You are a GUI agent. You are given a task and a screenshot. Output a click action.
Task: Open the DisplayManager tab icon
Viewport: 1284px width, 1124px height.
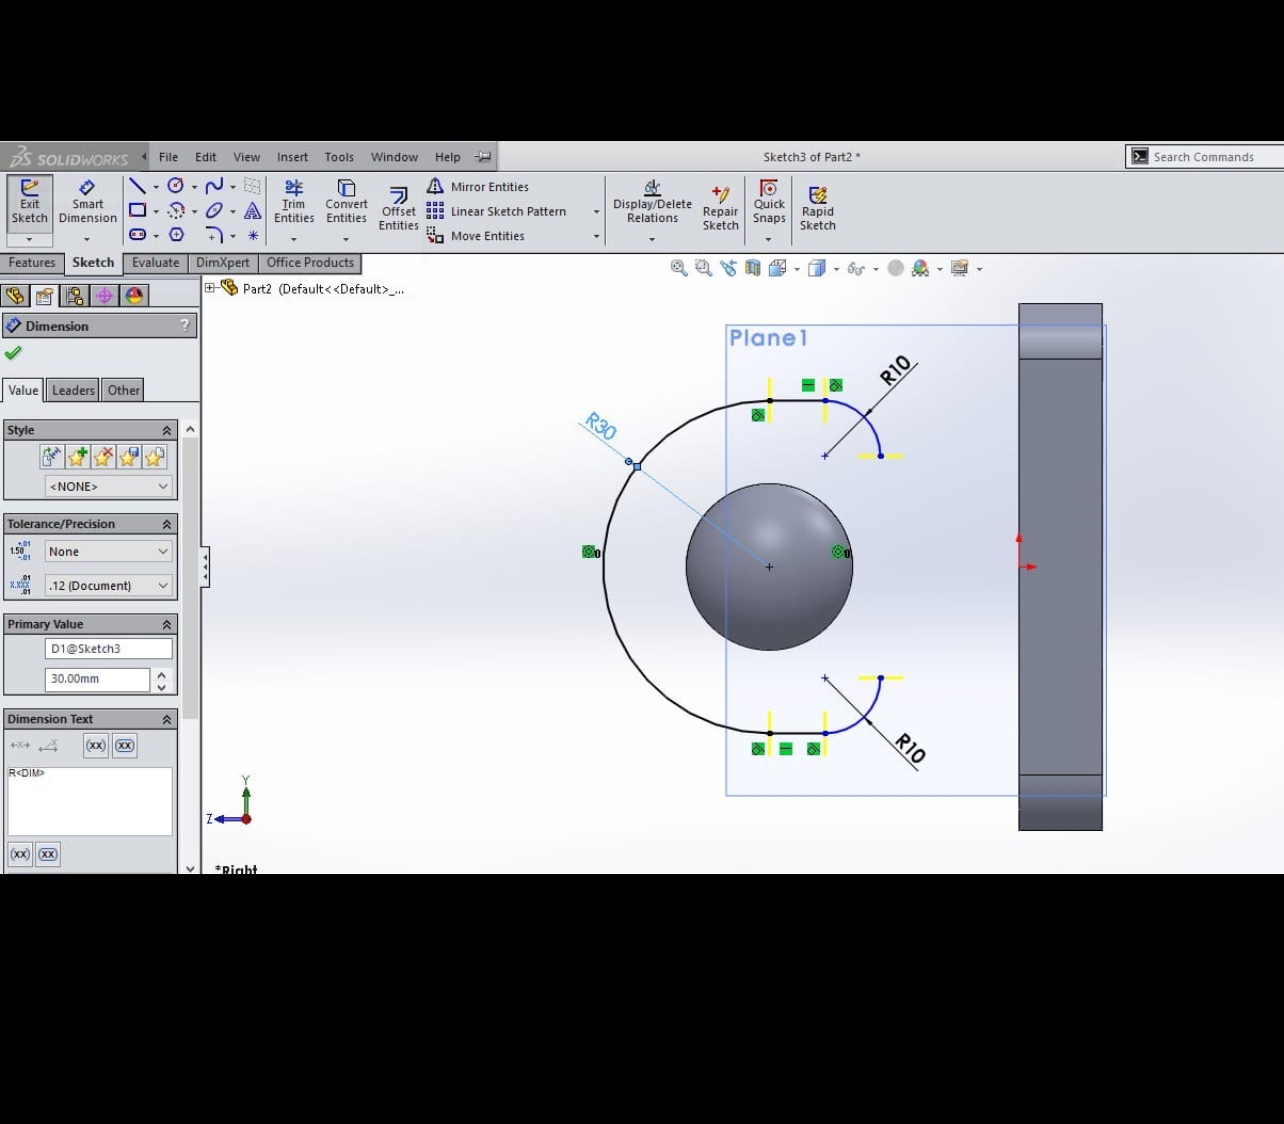[x=134, y=296]
